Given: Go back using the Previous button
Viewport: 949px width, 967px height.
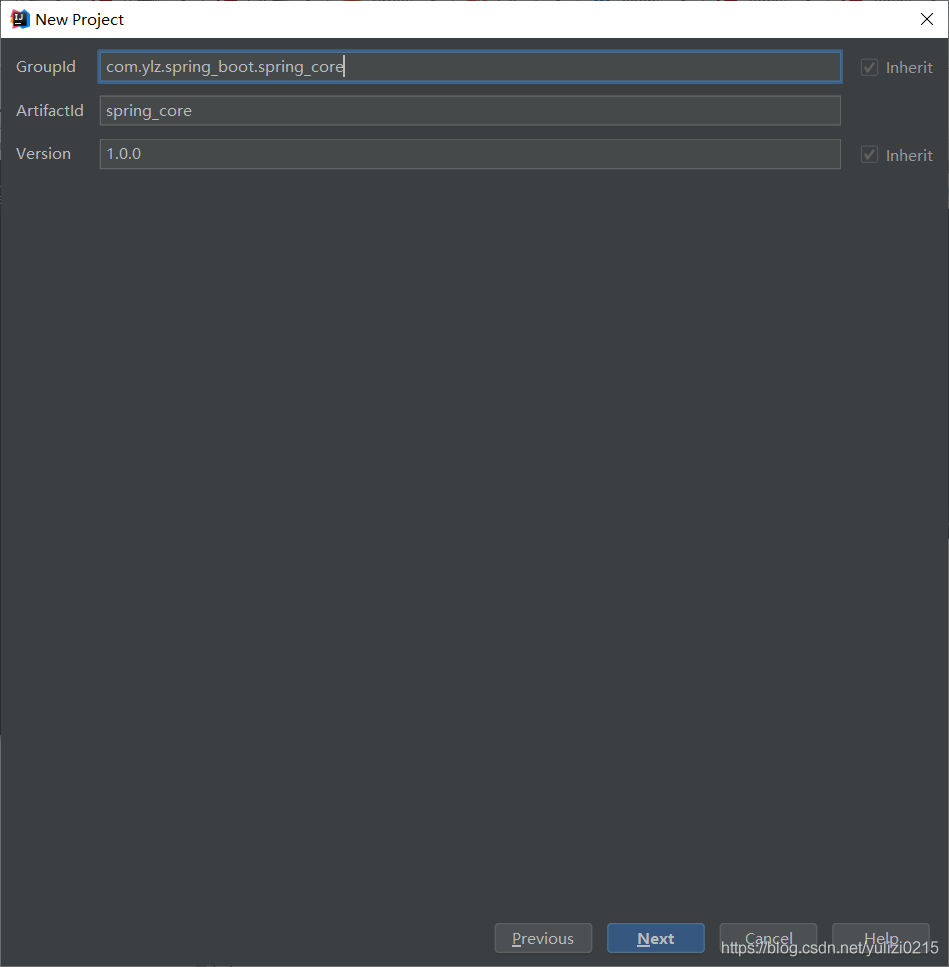Looking at the screenshot, I should pos(543,938).
